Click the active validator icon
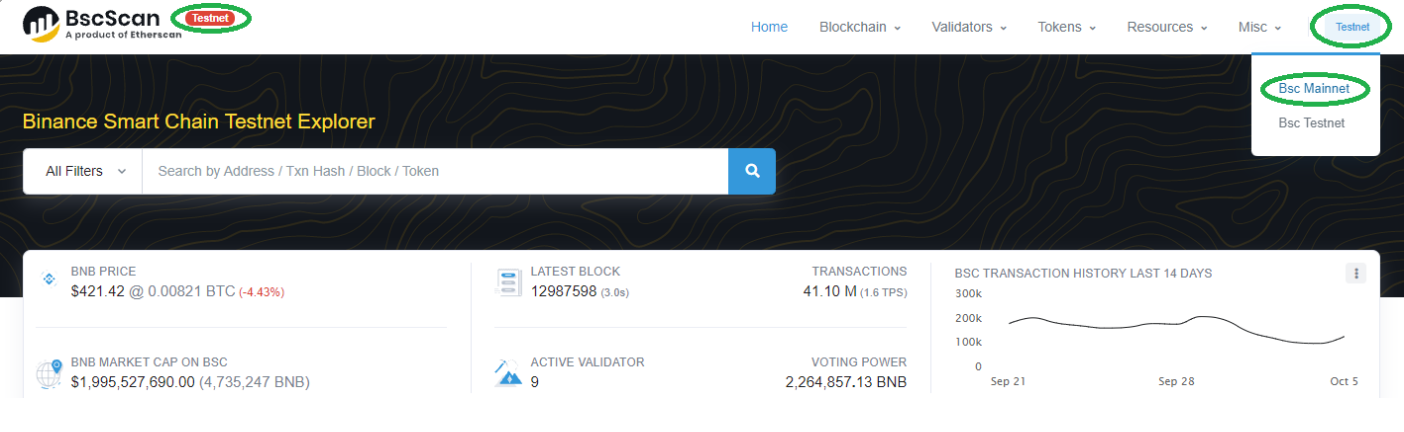This screenshot has height=432, width=1404. point(508,373)
